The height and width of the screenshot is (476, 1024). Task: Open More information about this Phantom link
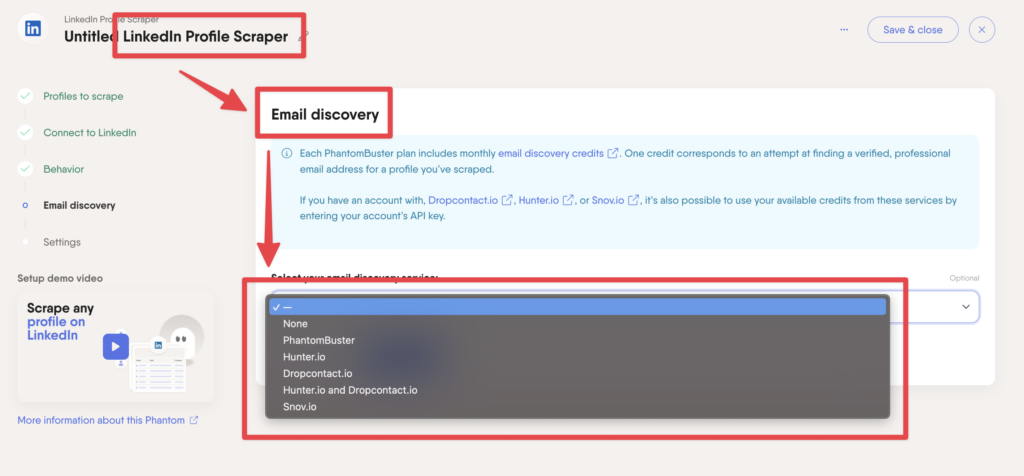tap(101, 420)
